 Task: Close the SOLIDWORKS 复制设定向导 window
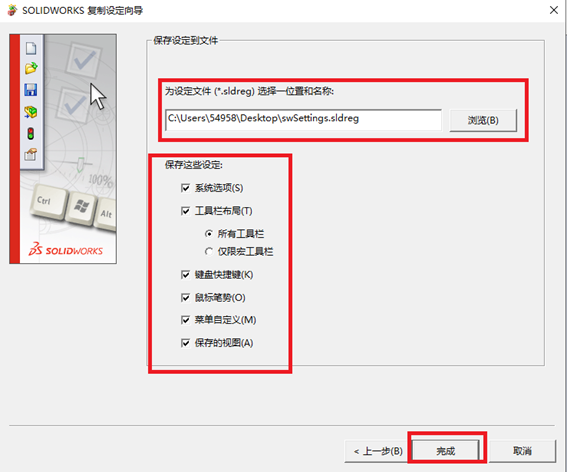click(x=554, y=10)
